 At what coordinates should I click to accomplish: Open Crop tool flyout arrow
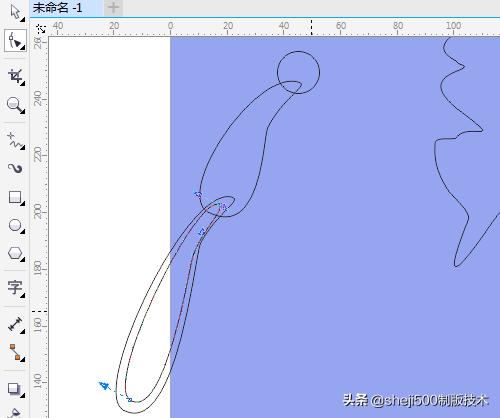(x=22, y=83)
